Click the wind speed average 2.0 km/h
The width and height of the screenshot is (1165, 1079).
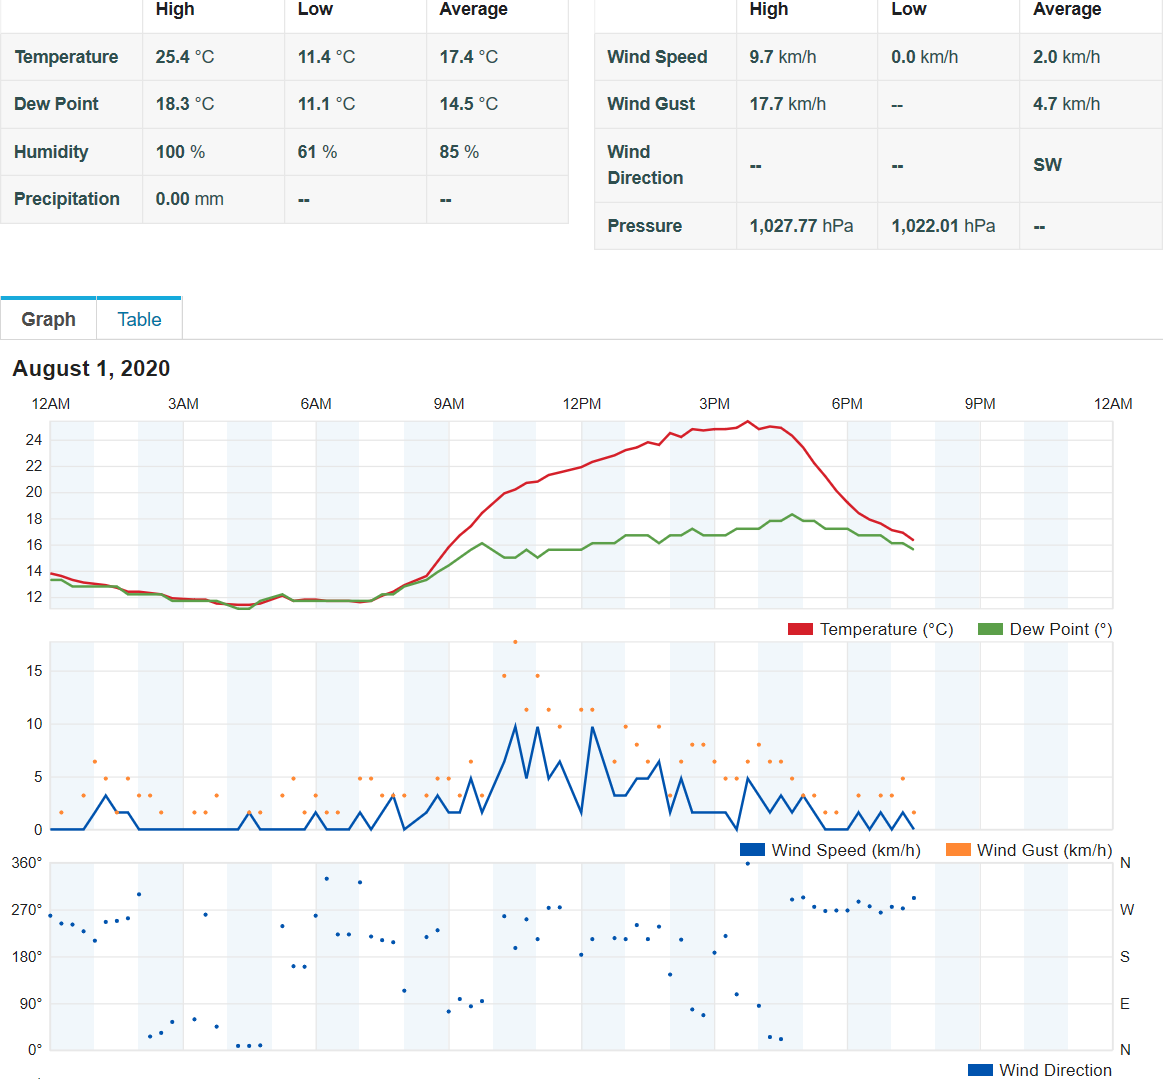(1067, 57)
